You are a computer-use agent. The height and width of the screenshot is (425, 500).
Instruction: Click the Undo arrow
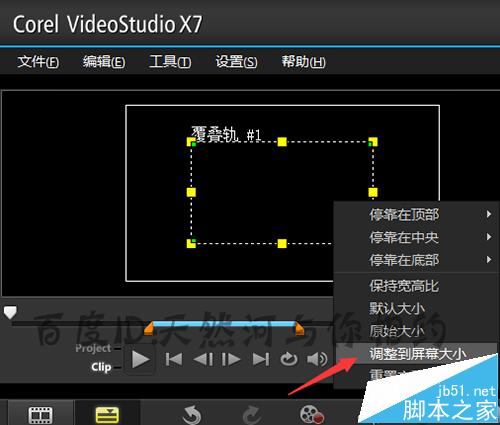(x=192, y=415)
